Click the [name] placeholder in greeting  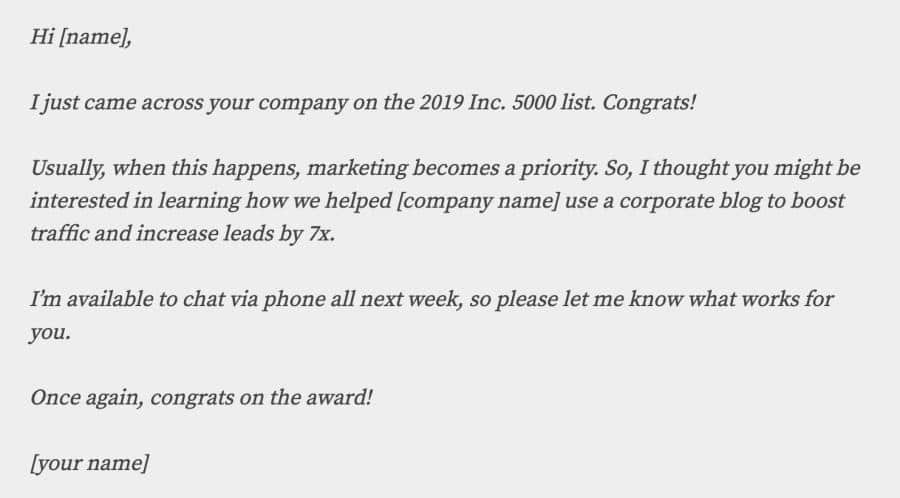click(95, 37)
